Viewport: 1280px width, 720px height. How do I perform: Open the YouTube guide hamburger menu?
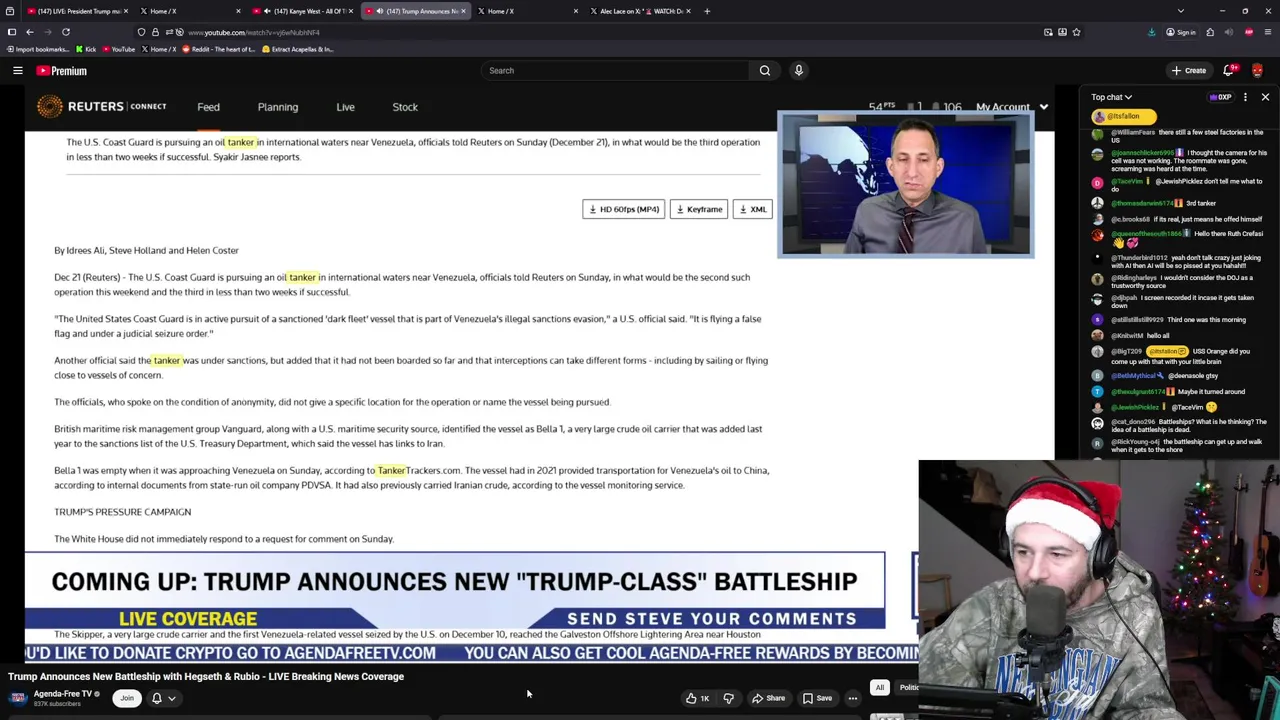pos(18,70)
